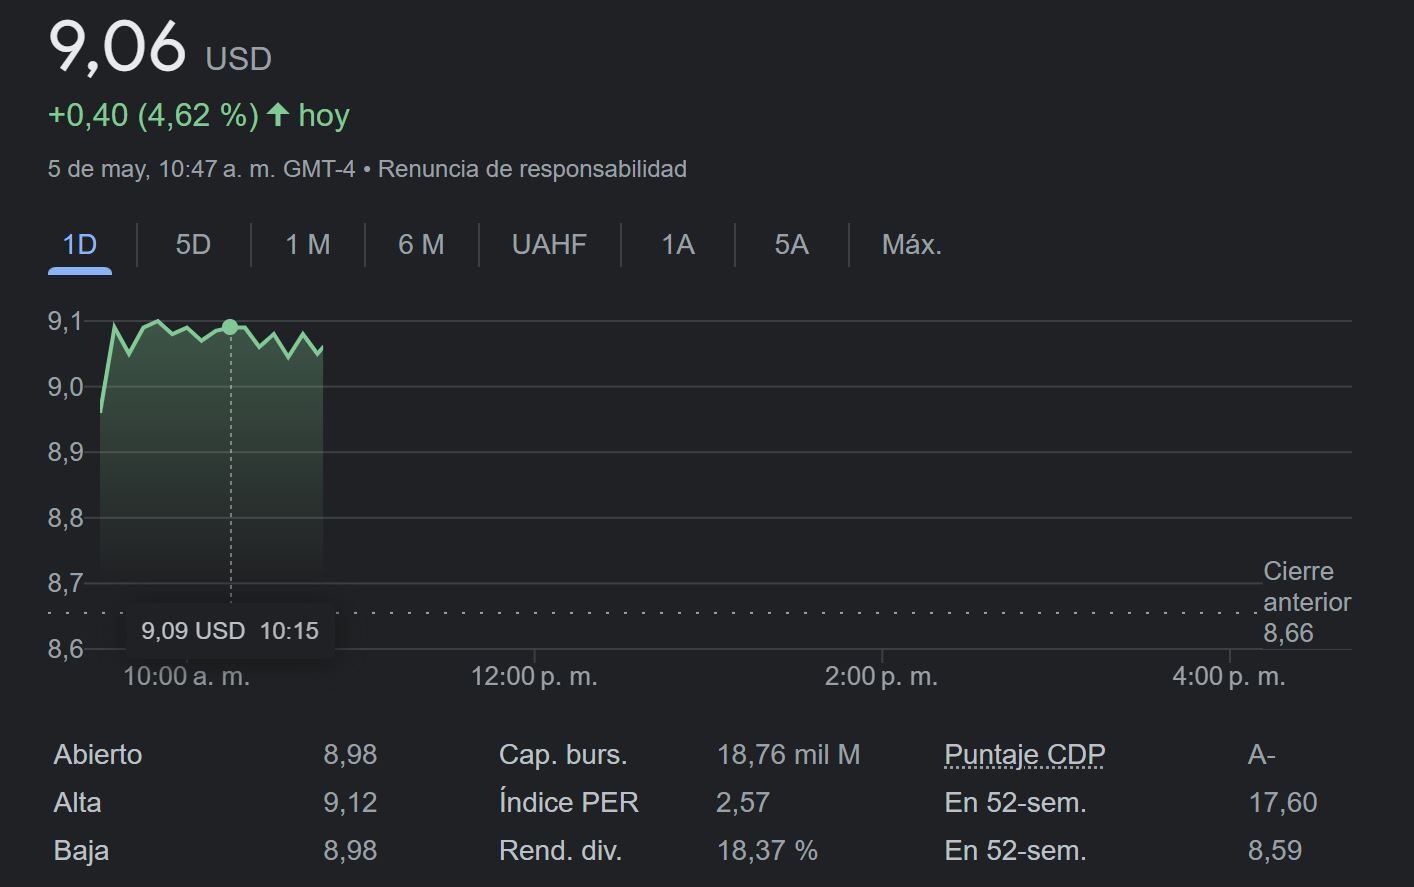Click the Cap. burs. value 18,76 mil M
Screen dimensions: 1414x887
pyautogui.click(x=788, y=755)
